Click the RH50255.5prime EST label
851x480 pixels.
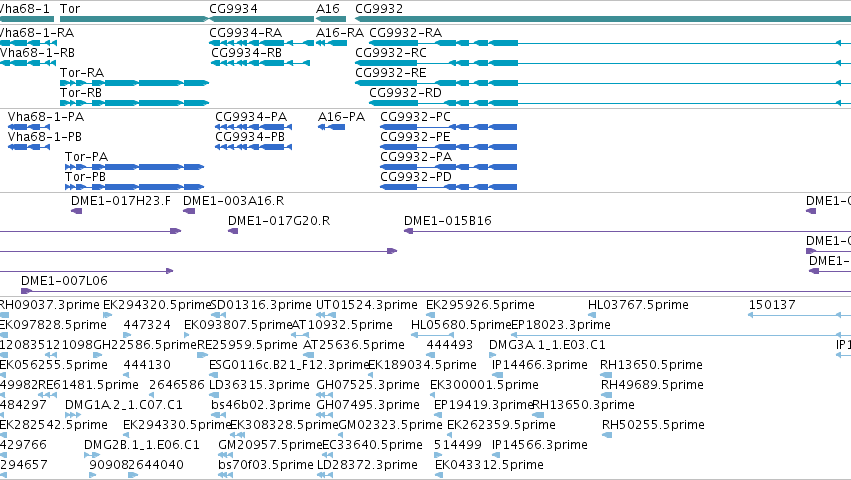pos(653,425)
